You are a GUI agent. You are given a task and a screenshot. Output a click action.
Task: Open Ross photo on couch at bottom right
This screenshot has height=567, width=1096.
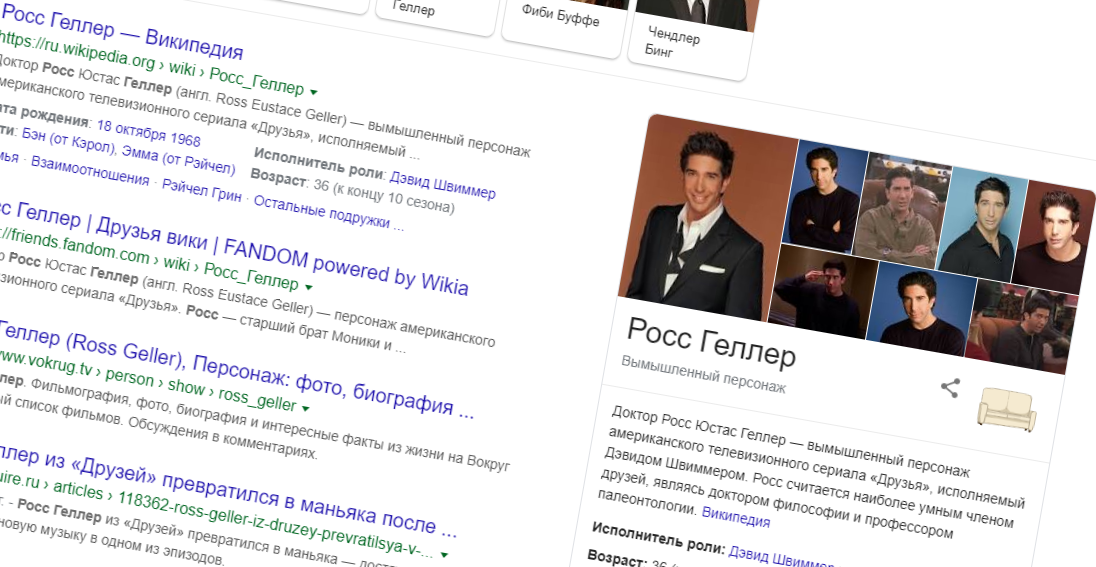pos(1021,325)
